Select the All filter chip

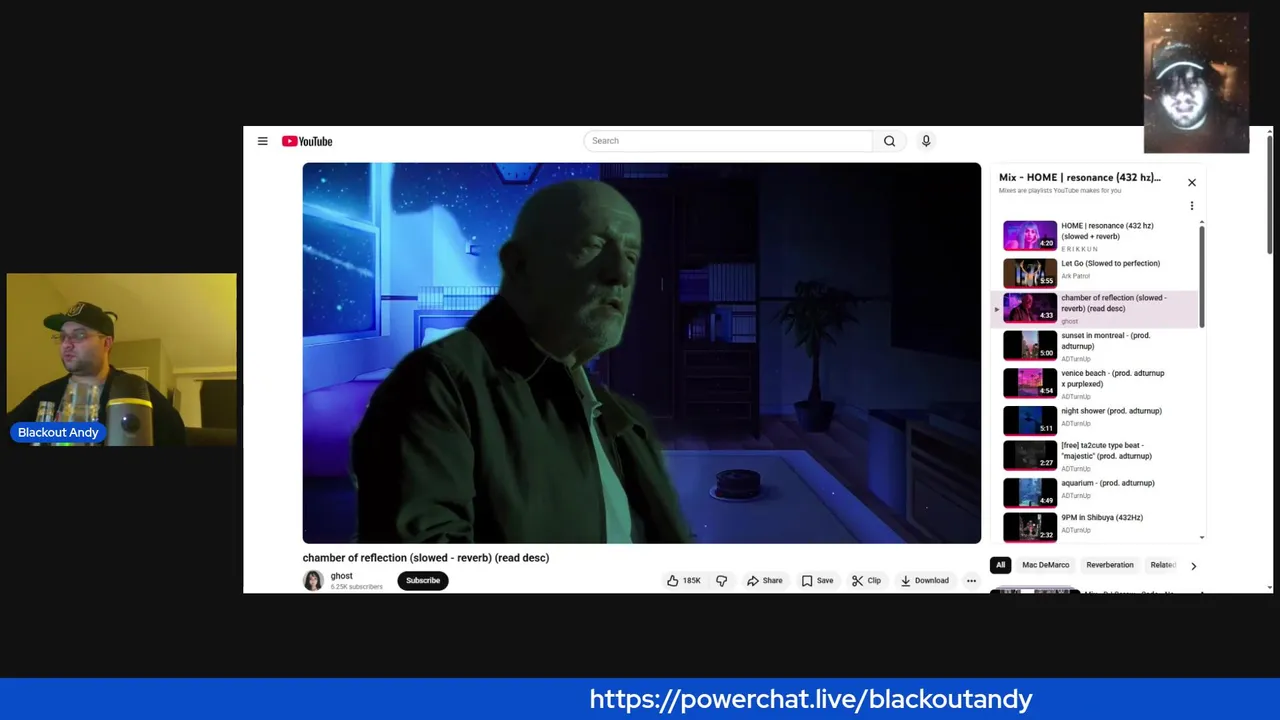(1000, 565)
